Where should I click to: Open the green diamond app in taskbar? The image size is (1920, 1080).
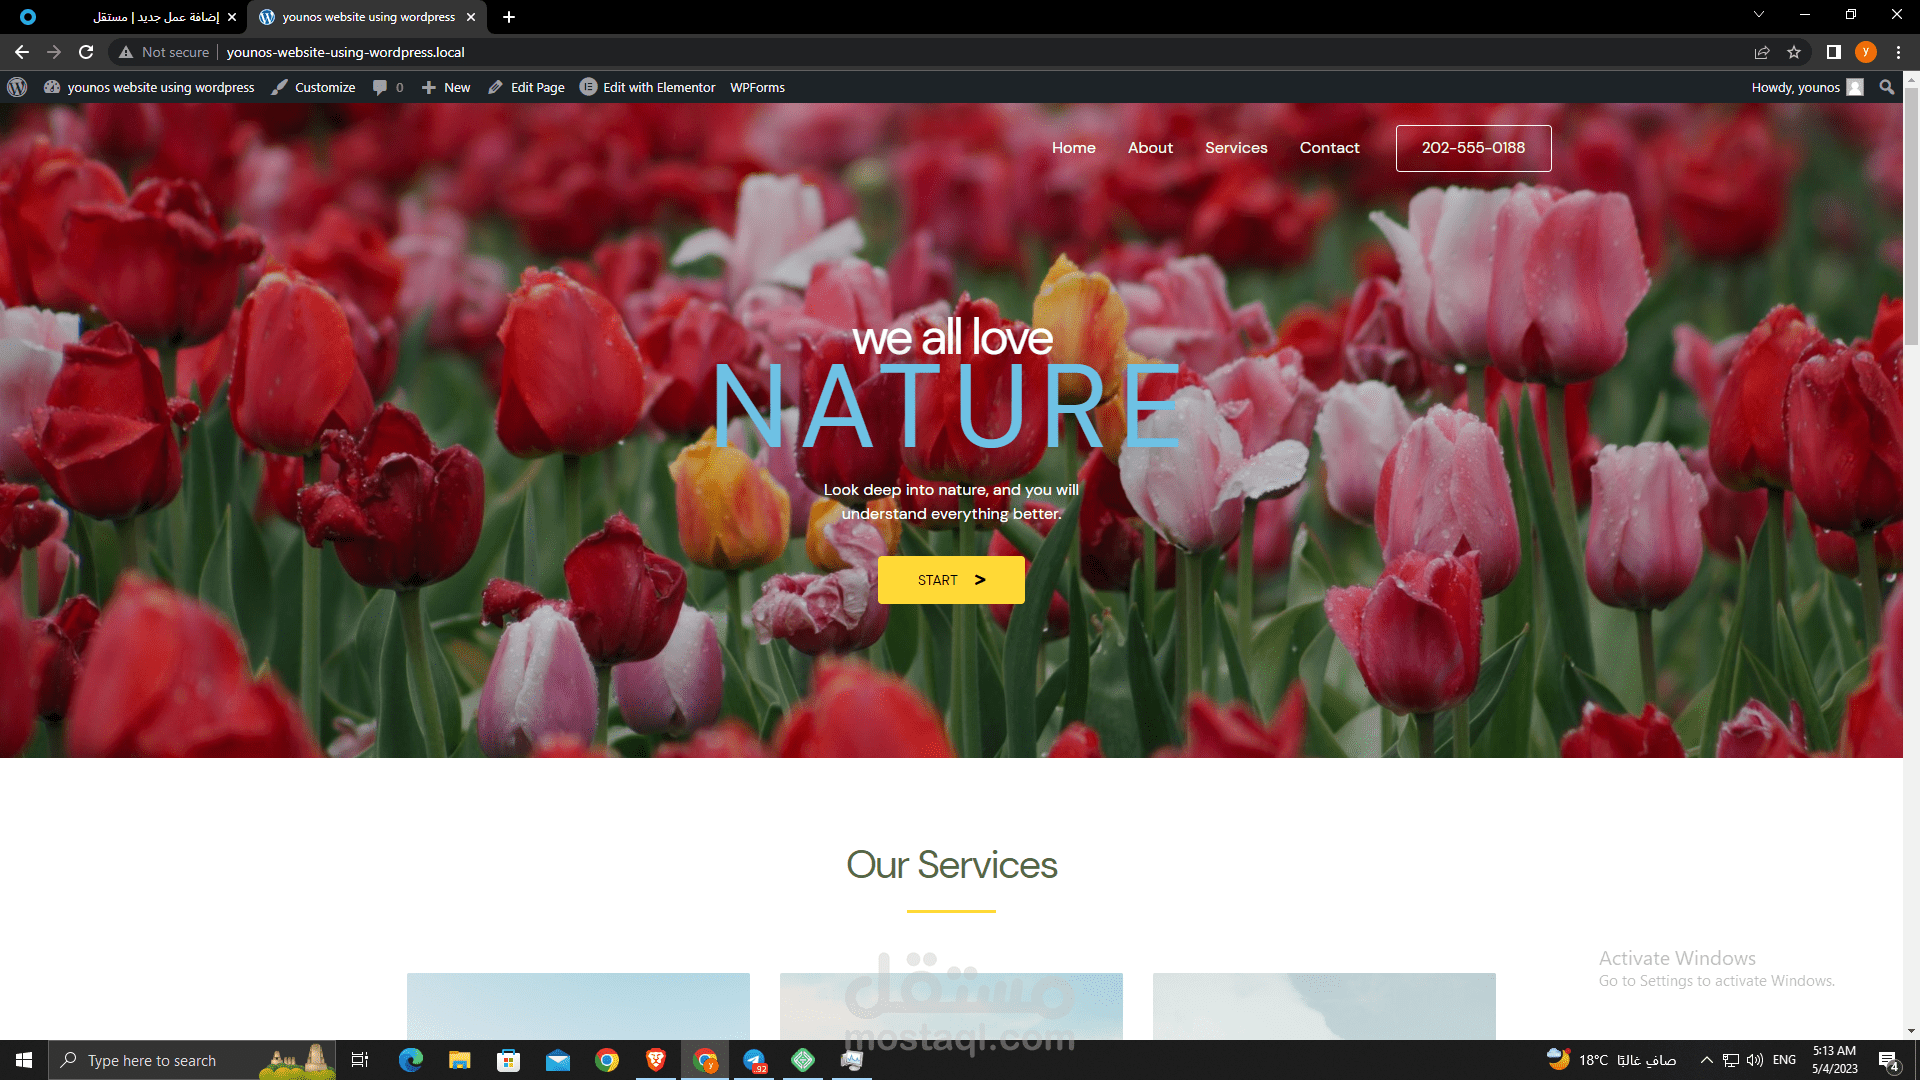click(803, 1060)
